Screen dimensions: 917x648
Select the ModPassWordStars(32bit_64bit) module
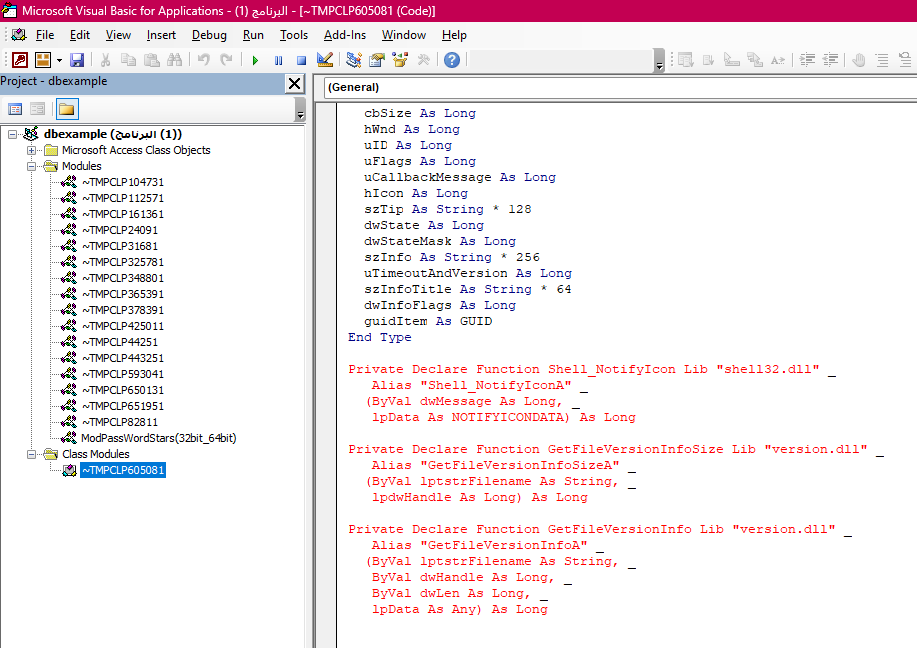point(158,438)
